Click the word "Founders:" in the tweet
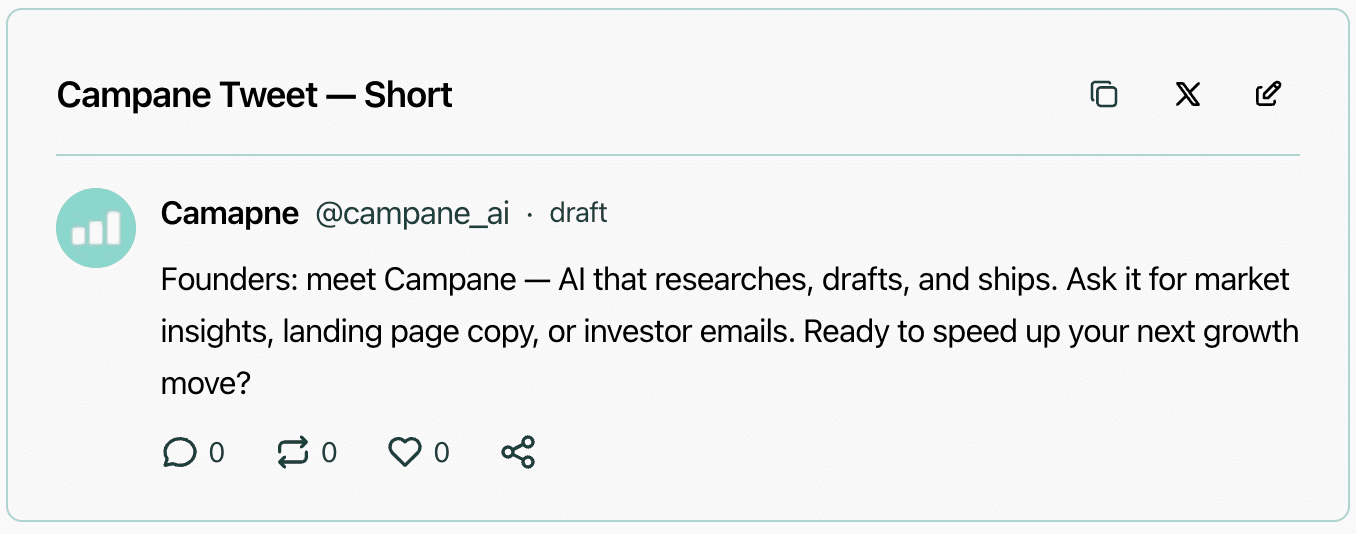The image size is (1356, 534). click(229, 279)
